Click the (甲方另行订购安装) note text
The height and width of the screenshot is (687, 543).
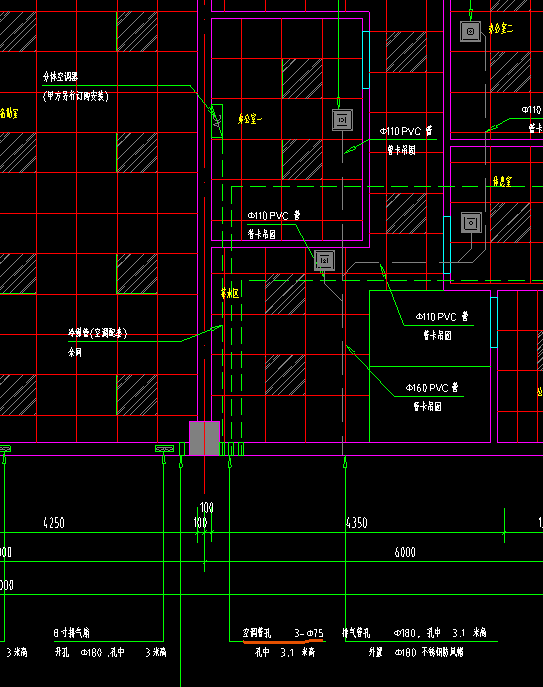click(x=76, y=96)
